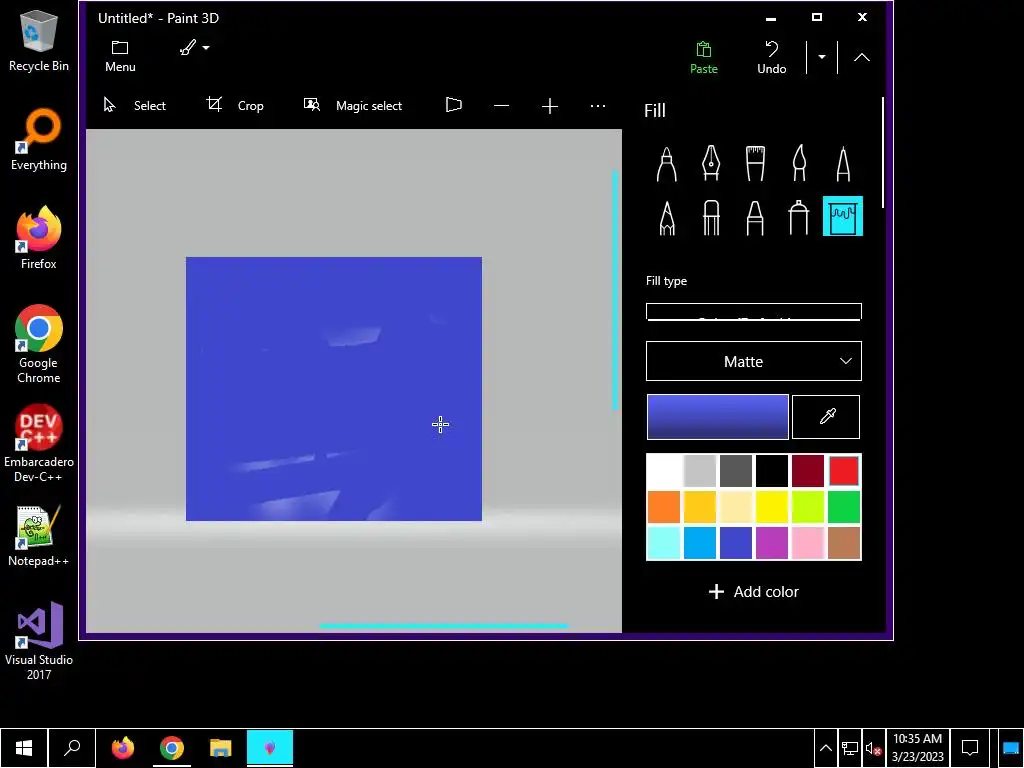Open Firefox from the taskbar
The height and width of the screenshot is (768, 1024).
tap(123, 748)
